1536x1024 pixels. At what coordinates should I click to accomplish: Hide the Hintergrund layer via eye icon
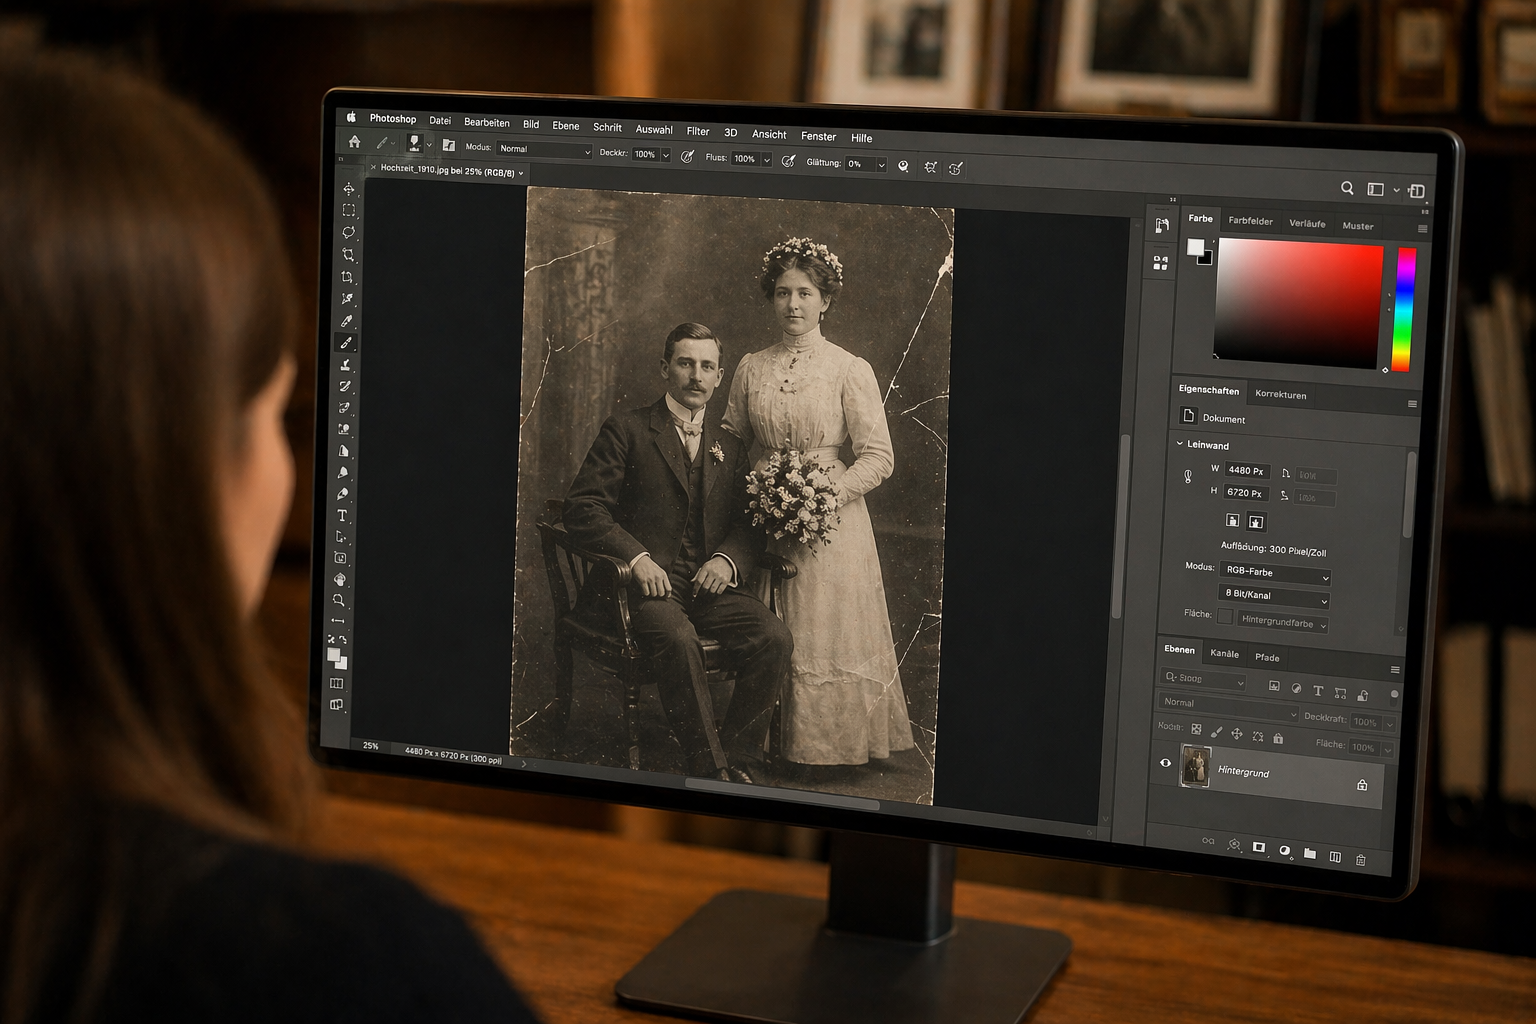point(1165,763)
